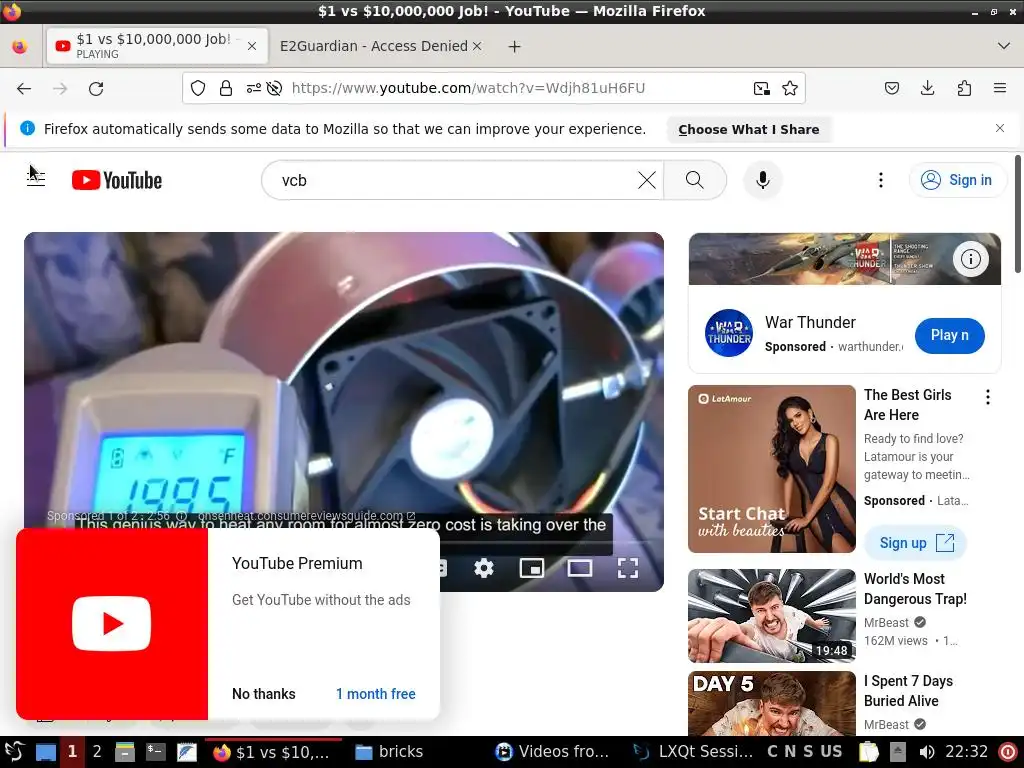
Task: Launch terminal from taskbar quicklaunch
Action: point(155,752)
